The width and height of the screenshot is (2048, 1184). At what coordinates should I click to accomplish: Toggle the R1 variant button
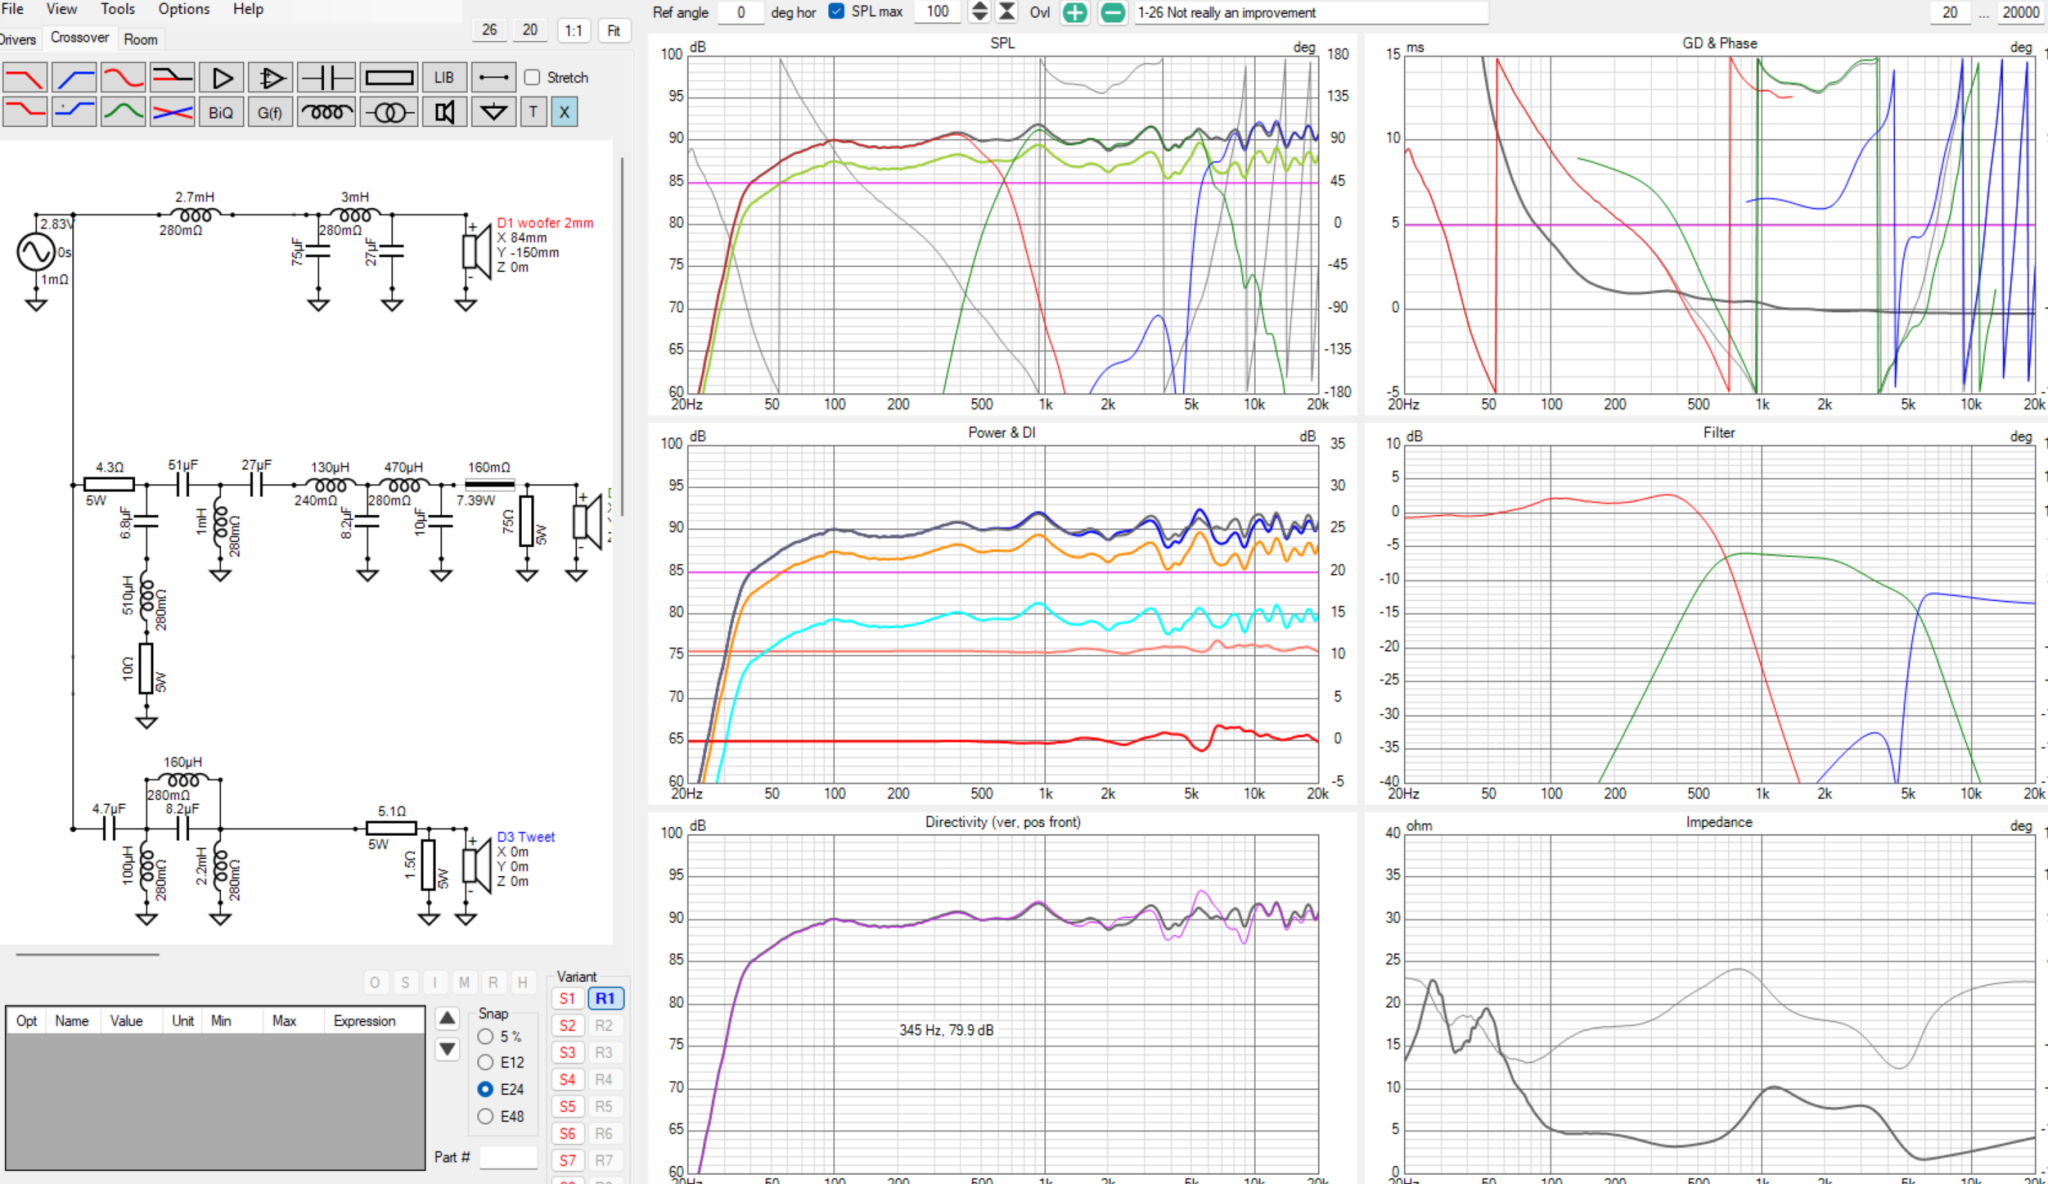tap(605, 998)
